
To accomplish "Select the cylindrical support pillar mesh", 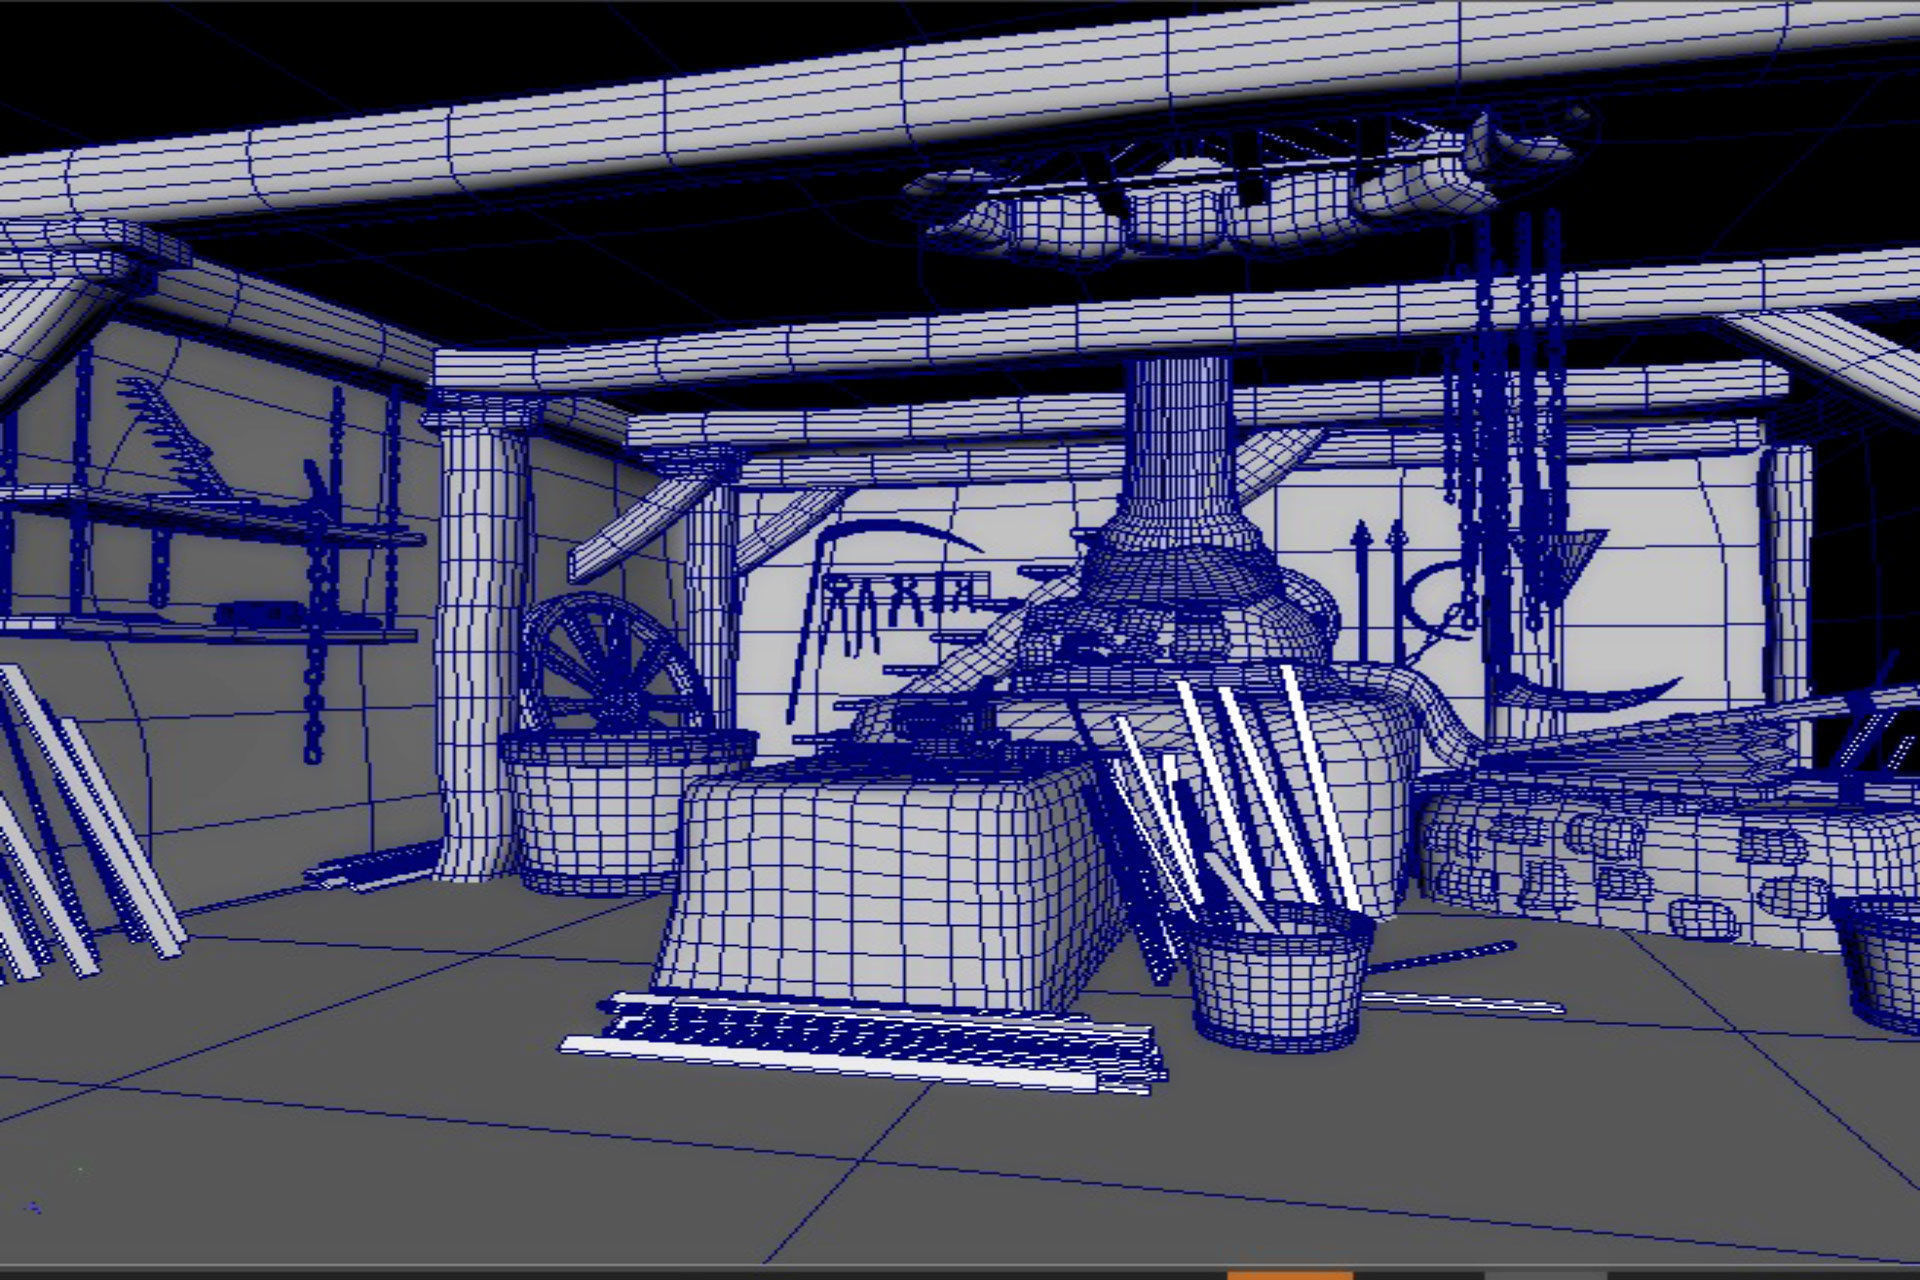I will 483,640.
